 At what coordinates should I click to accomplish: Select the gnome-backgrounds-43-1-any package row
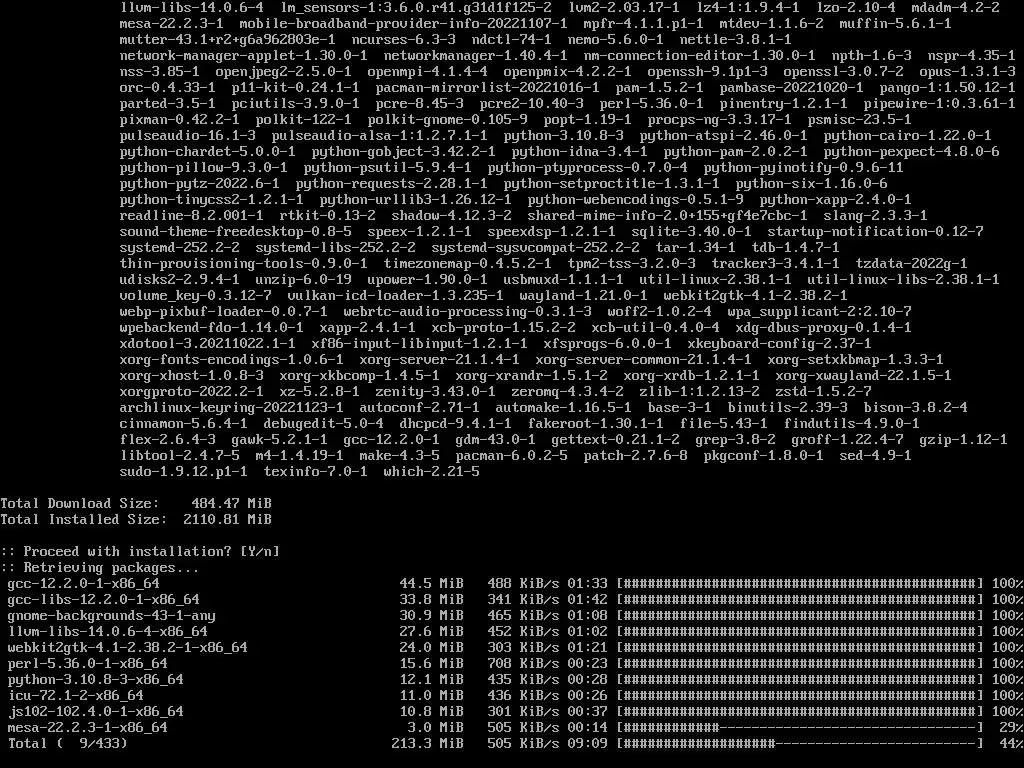tap(512, 615)
